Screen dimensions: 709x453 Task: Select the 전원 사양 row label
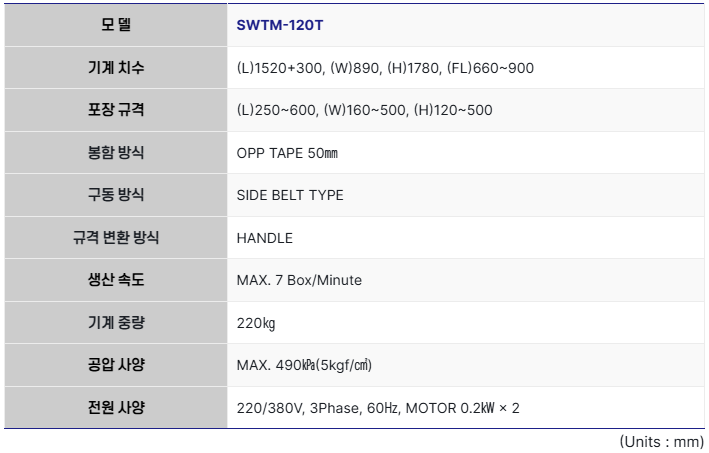(116, 407)
